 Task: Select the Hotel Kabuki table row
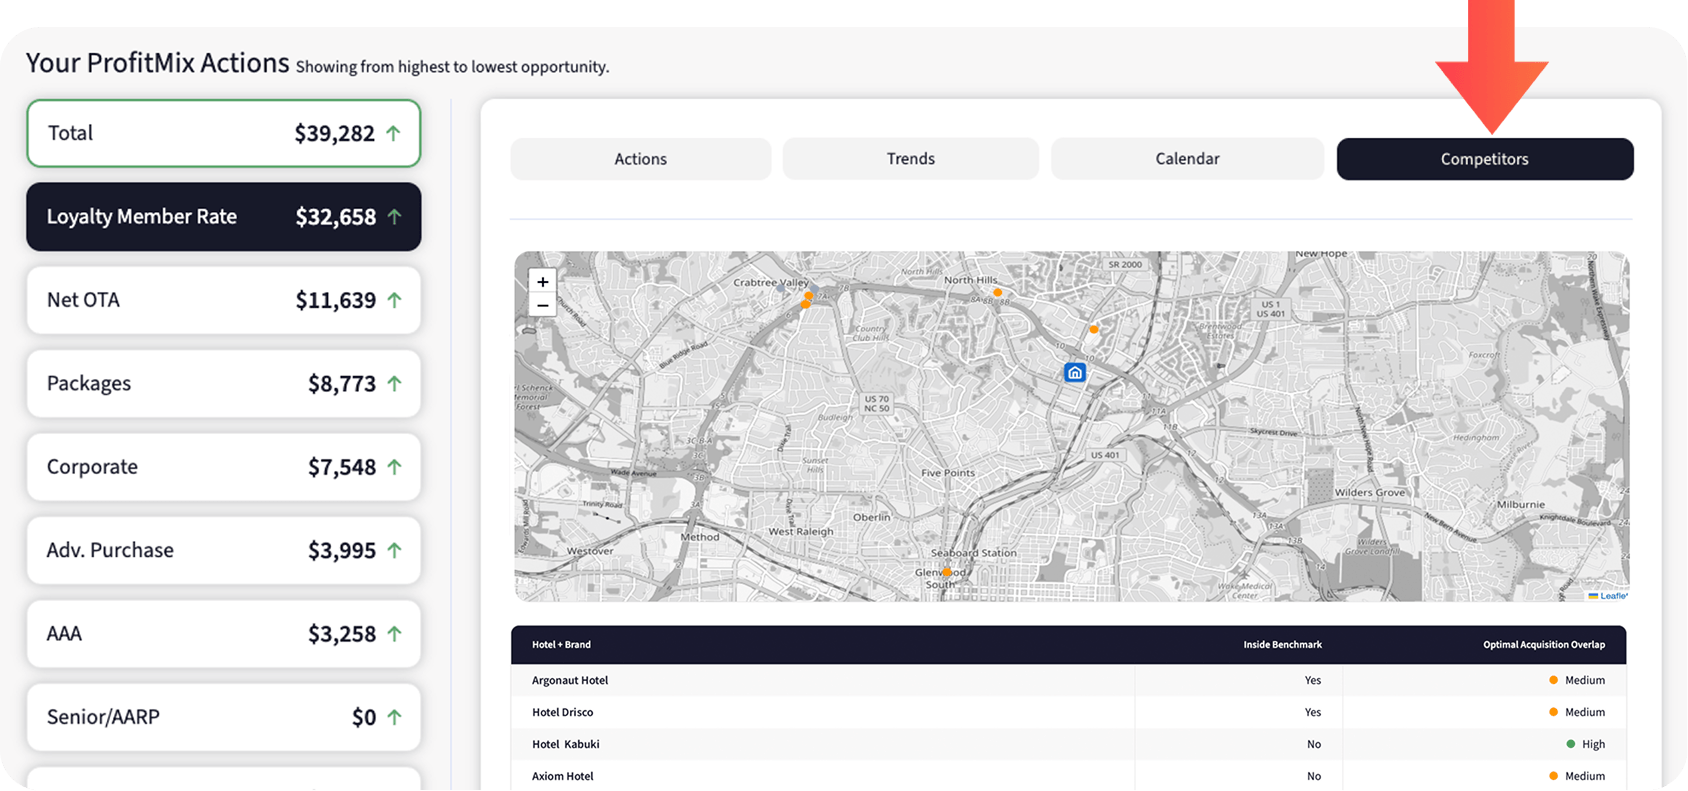[1068, 744]
